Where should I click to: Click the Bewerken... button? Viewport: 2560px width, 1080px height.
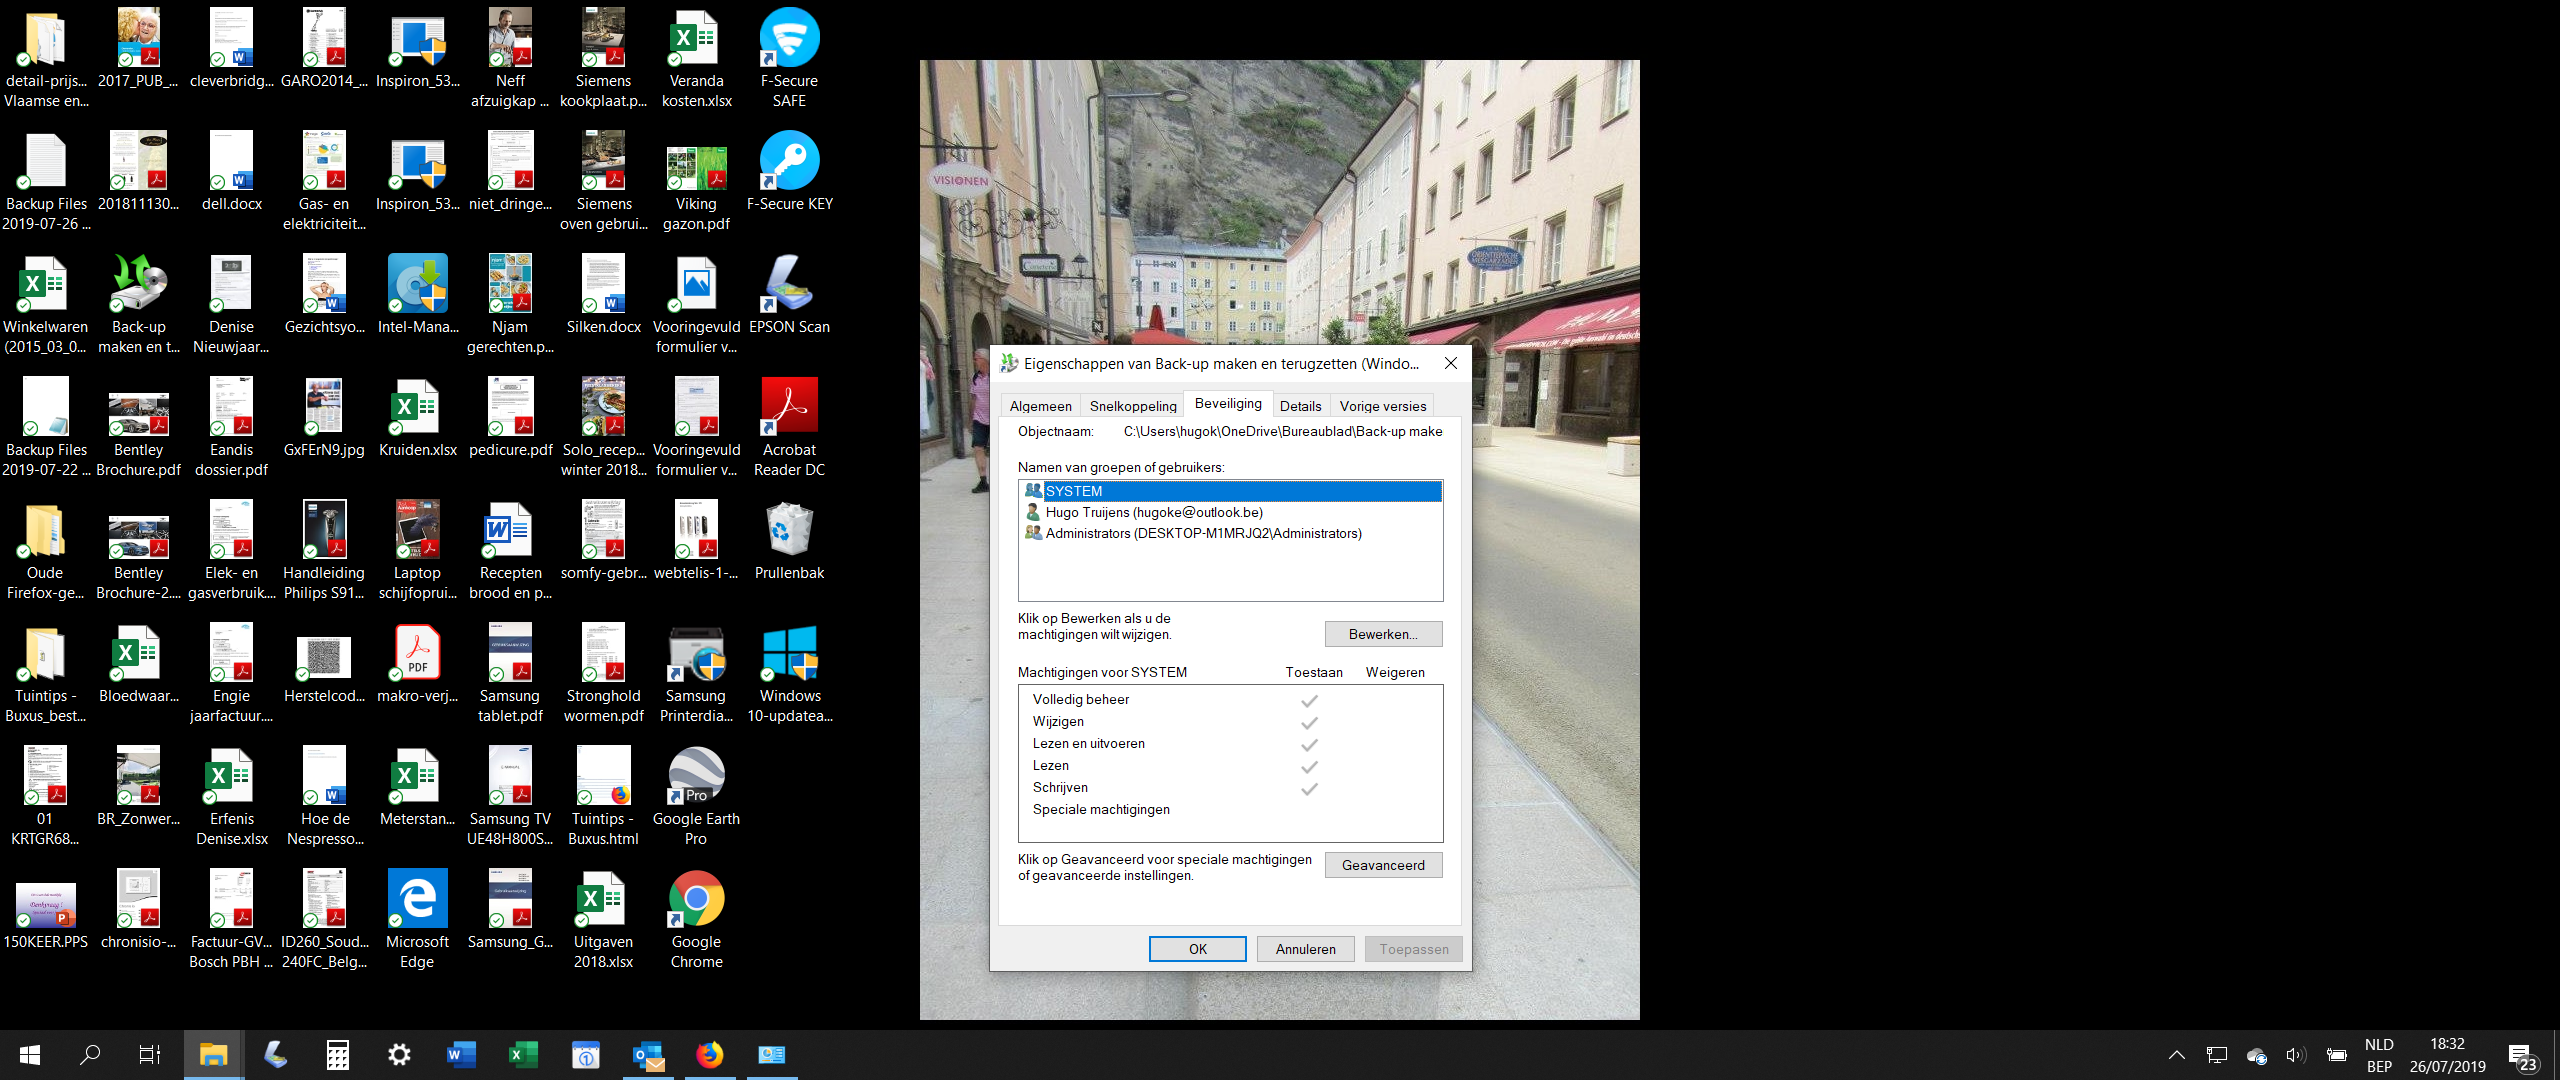point(1382,634)
